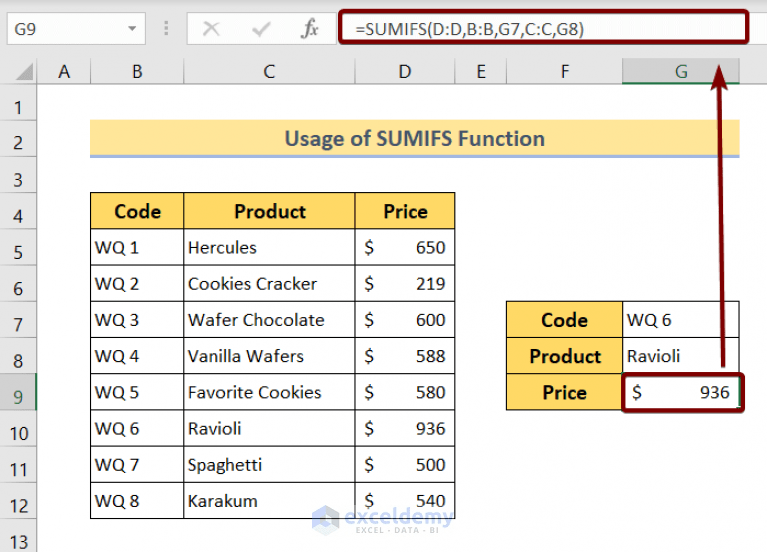767x552 pixels.
Task: Click the 'Usage of SUMIFS Function' title cell
Action: [x=415, y=138]
